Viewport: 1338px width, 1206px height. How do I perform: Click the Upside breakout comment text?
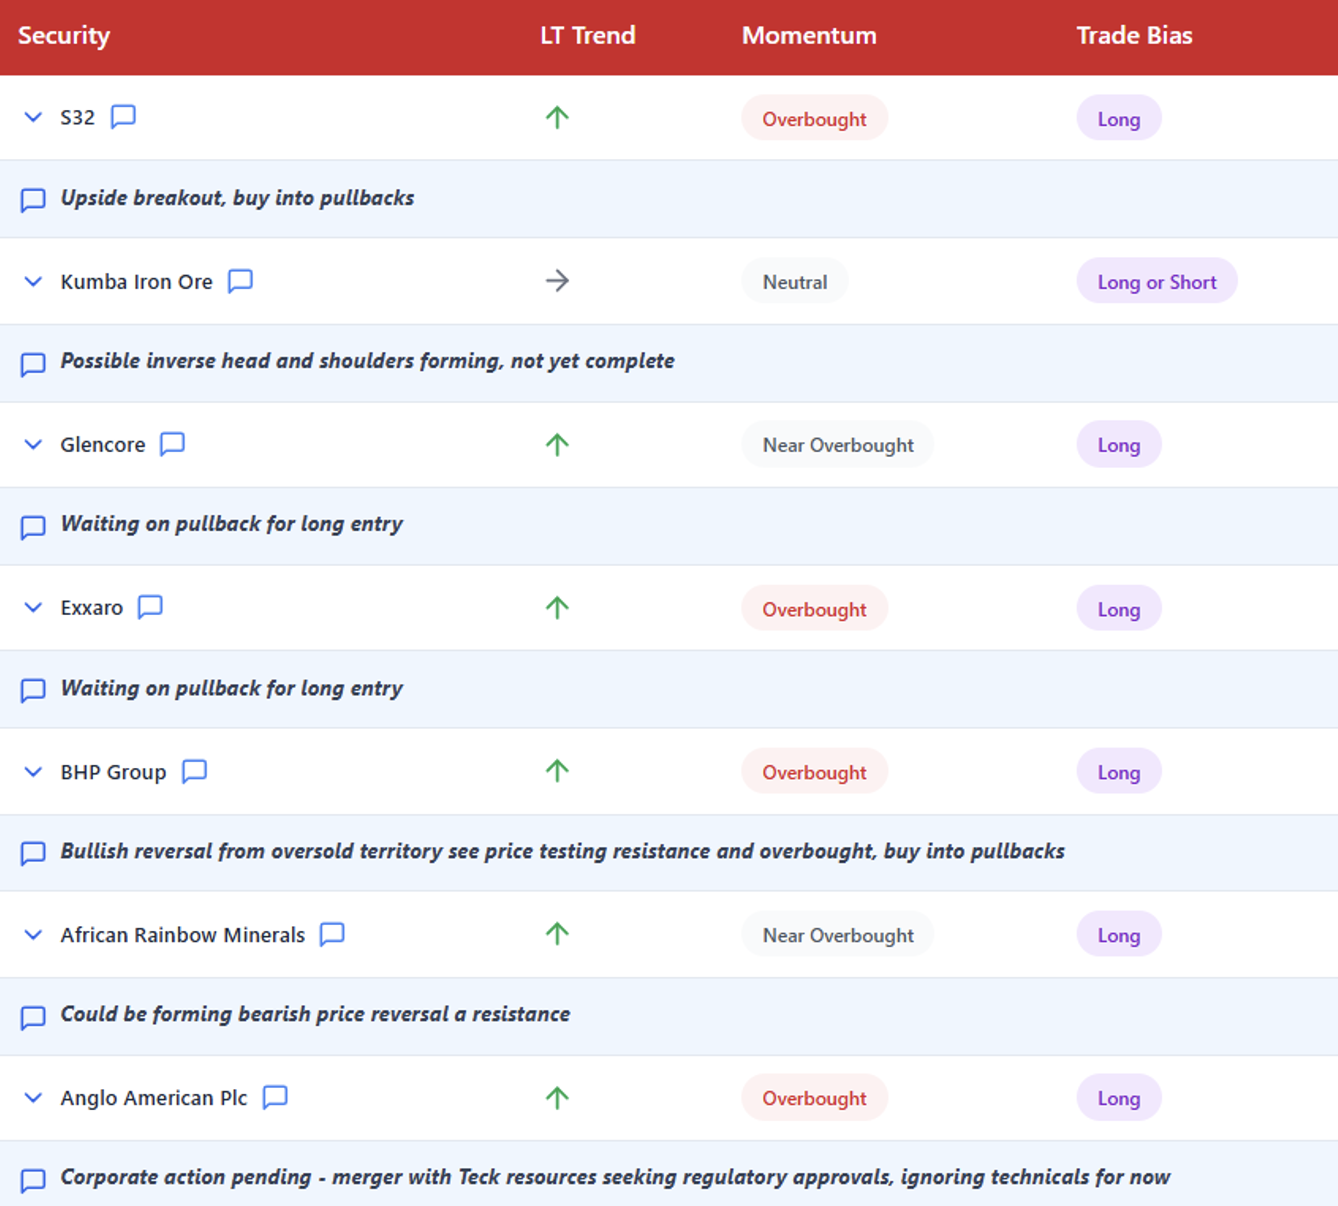point(237,198)
